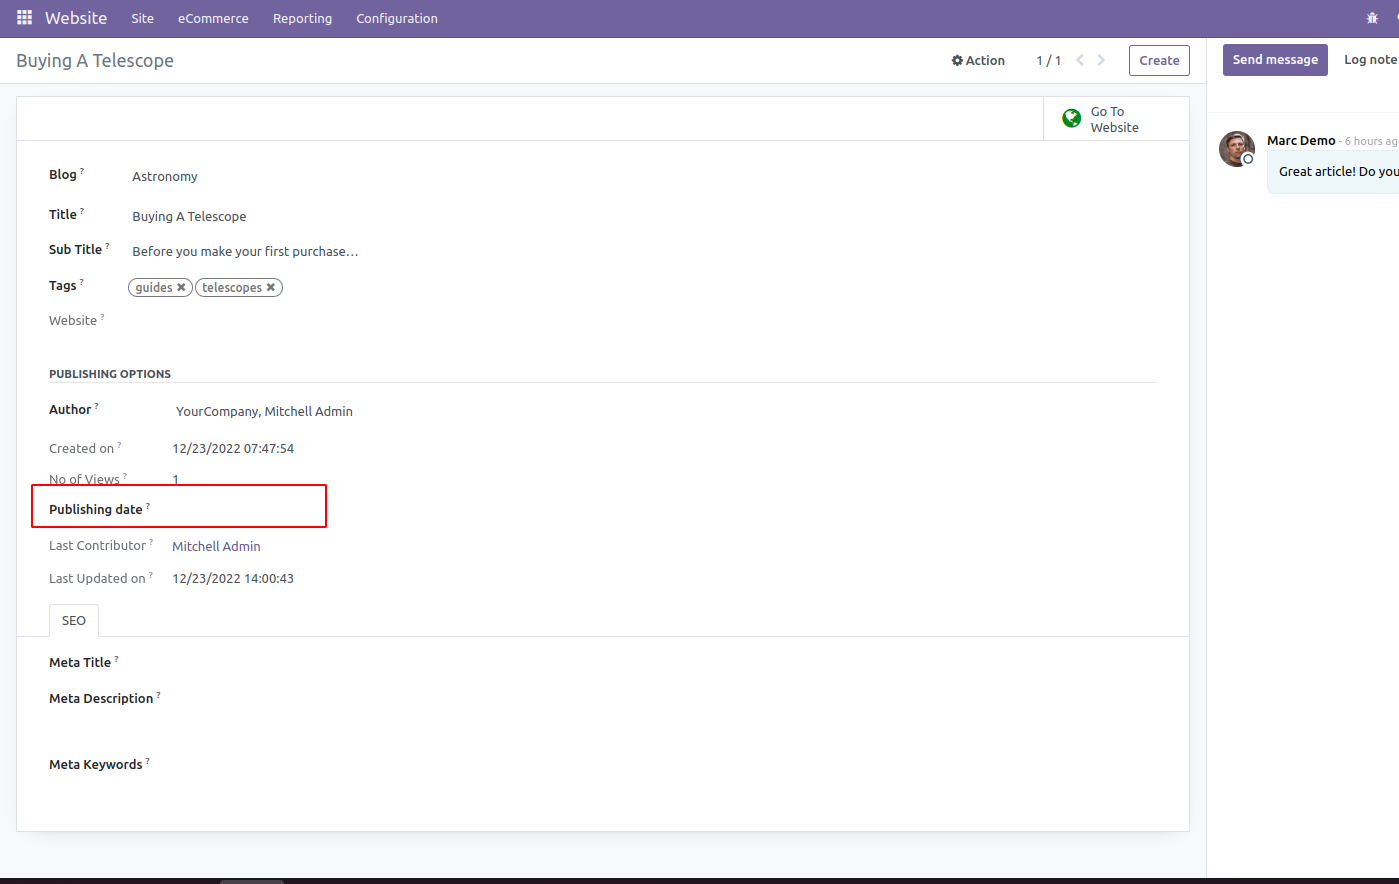Screen dimensions: 1399x884
Task: Click the empty Website field
Action: coord(250,320)
